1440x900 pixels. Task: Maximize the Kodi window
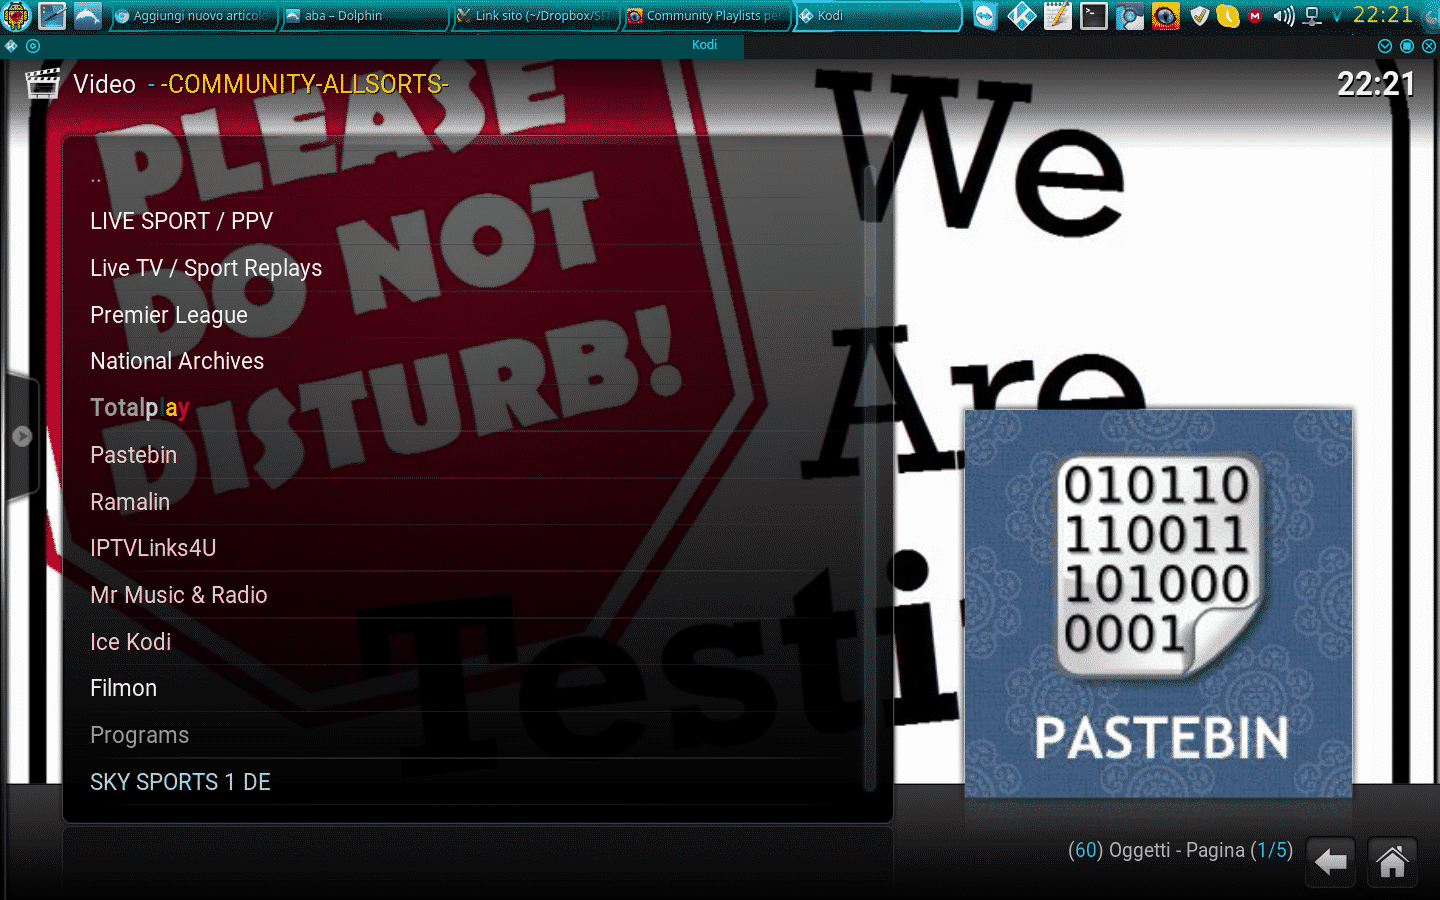(x=1407, y=46)
